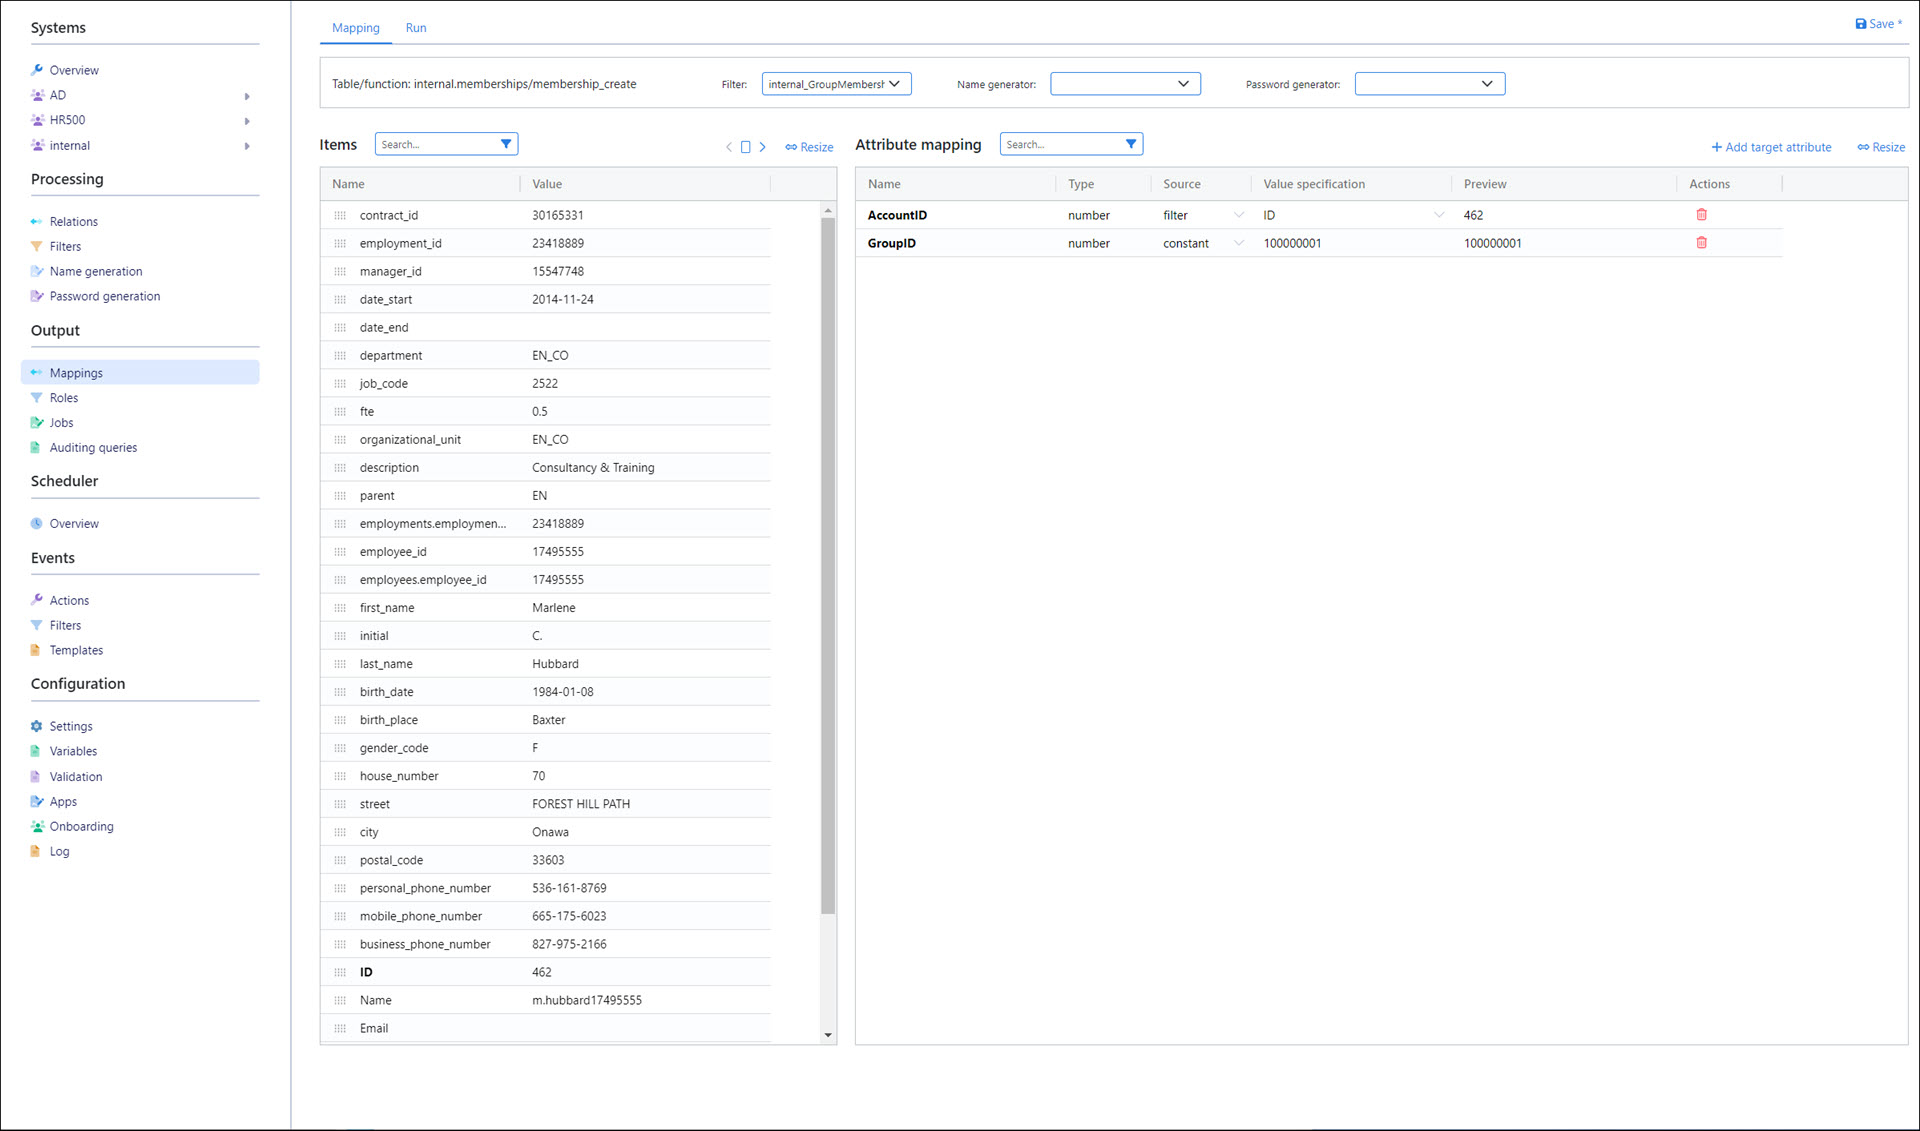Screen dimensions: 1920x1131
Task: Open Filters under Events
Action: [65, 625]
